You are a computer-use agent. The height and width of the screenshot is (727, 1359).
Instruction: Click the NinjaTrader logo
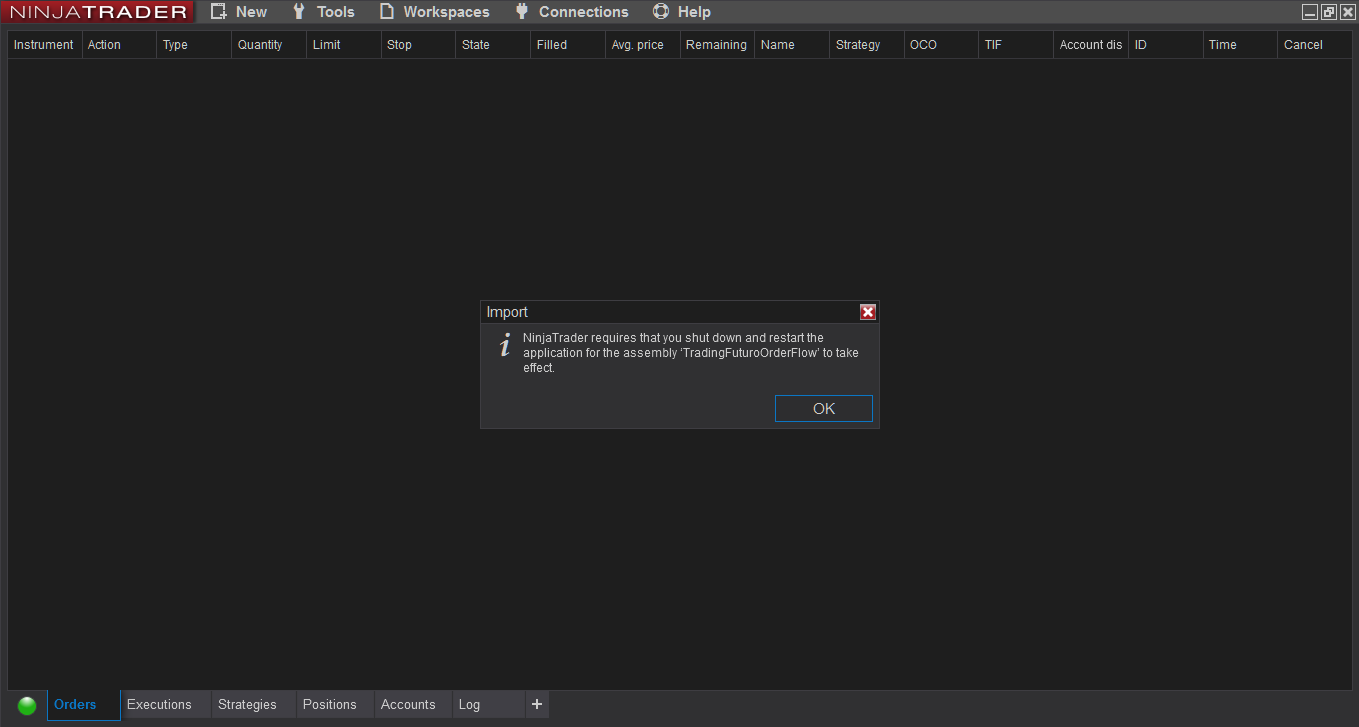coord(98,12)
